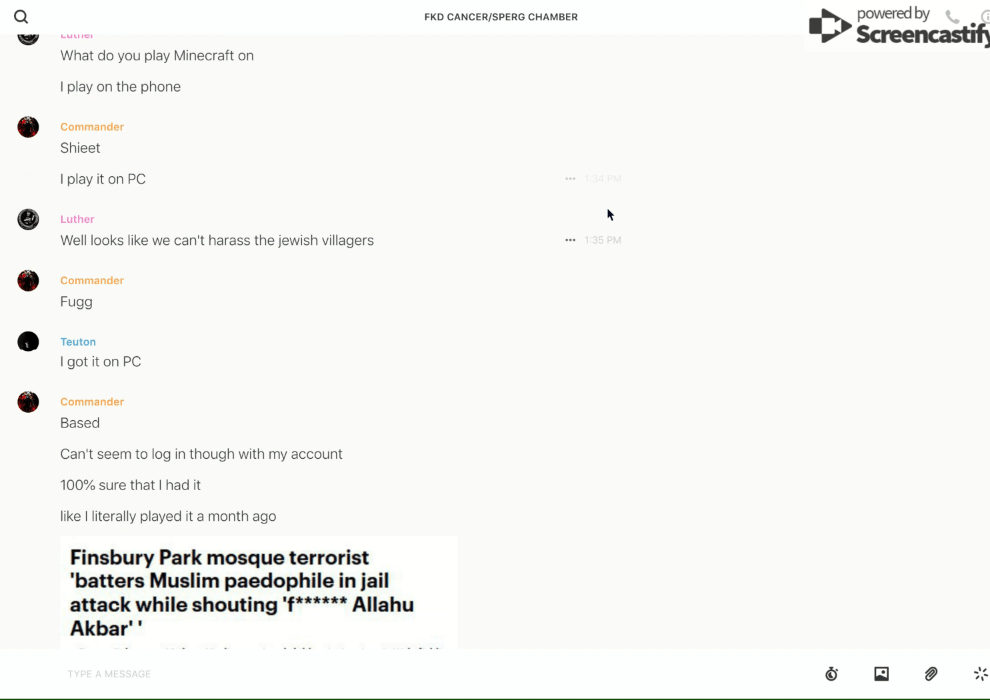Open the timed message stopwatch icon

click(831, 674)
